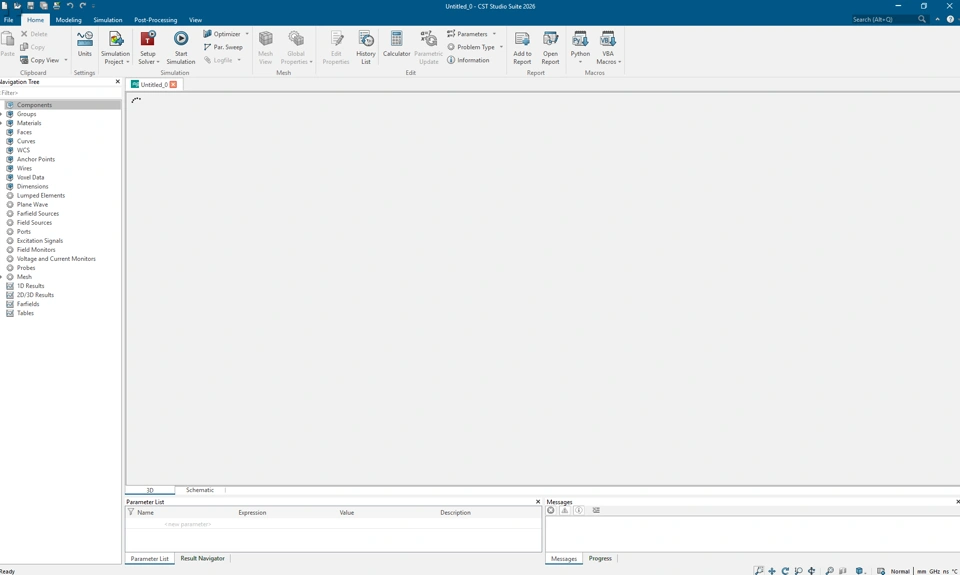Toggle error messages filter in Messages panel
Screen dimensions: 960x575
pyautogui.click(x=551, y=510)
